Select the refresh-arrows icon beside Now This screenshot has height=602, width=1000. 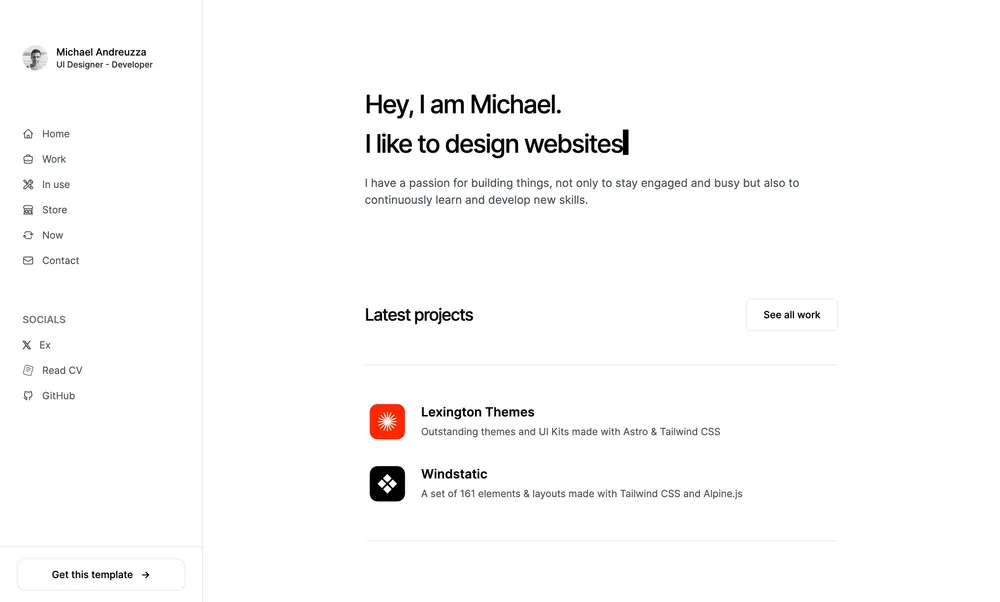pos(27,235)
